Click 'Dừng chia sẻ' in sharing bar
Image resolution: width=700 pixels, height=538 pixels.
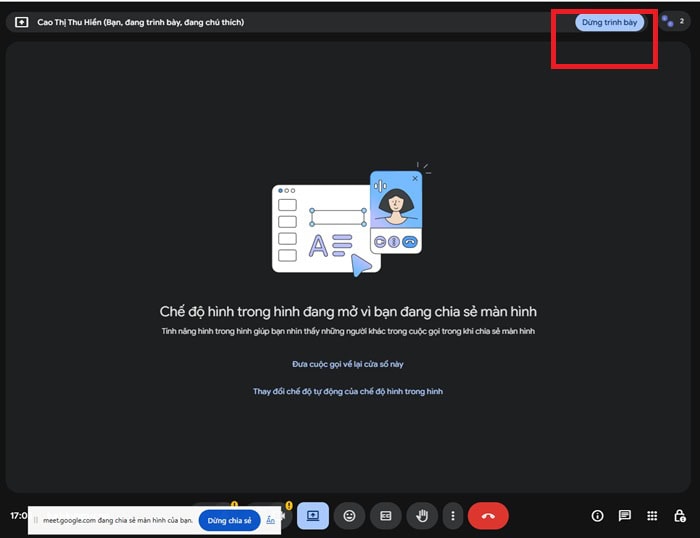click(x=229, y=521)
